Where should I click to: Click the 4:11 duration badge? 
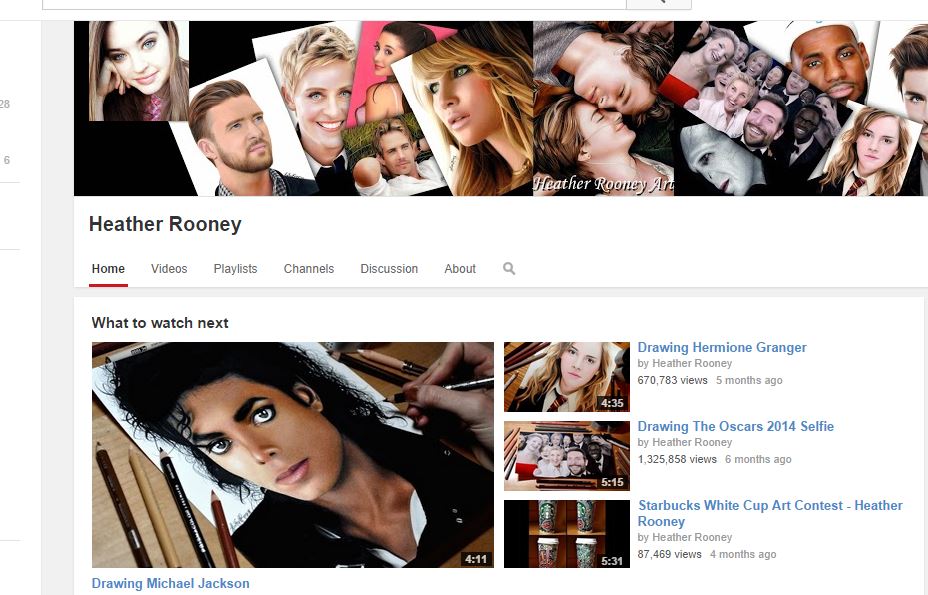point(476,559)
